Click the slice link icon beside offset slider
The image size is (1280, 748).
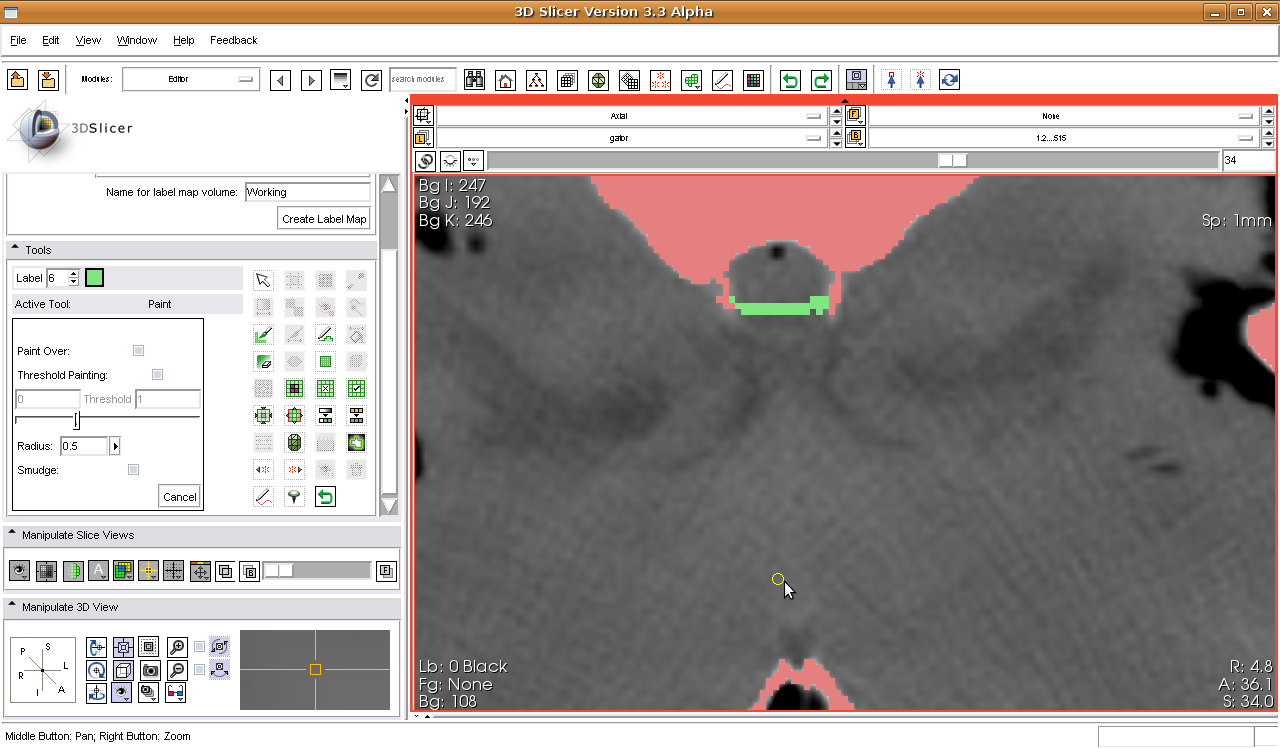click(x=425, y=160)
